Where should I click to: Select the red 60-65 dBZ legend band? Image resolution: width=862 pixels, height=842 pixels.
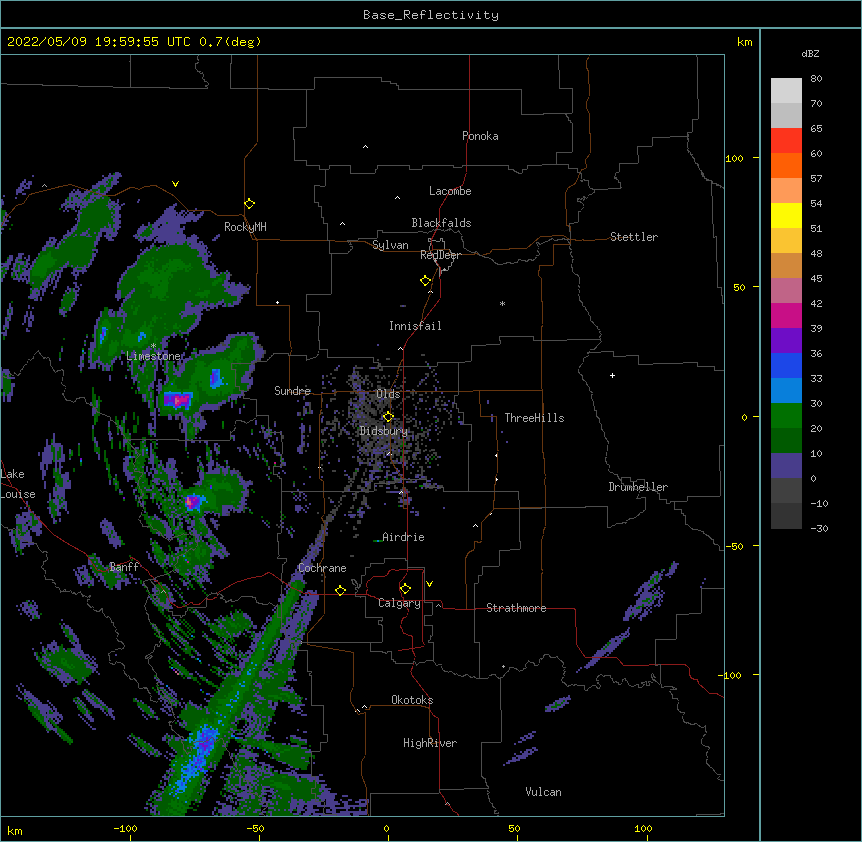click(786, 141)
